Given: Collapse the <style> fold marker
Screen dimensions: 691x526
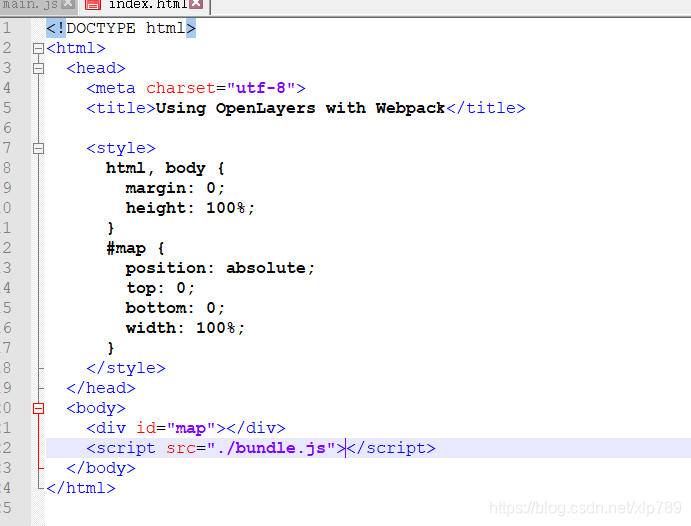Looking at the screenshot, I should 38,148.
